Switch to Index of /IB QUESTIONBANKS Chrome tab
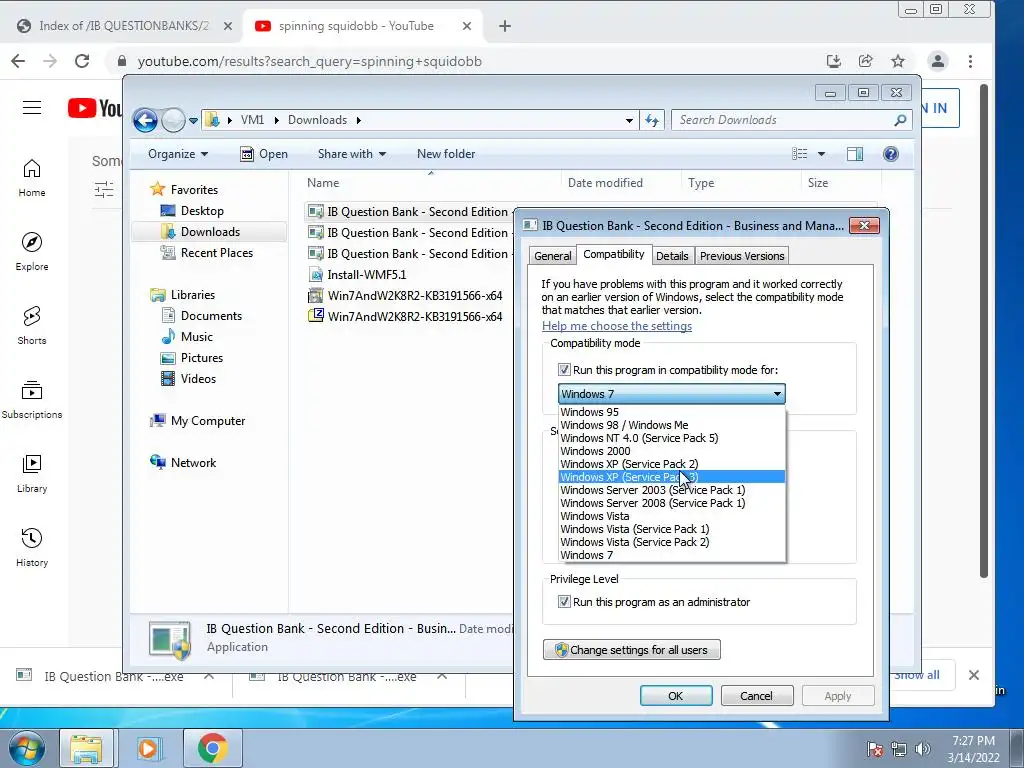Screen dimensions: 1024x768 tap(123, 26)
